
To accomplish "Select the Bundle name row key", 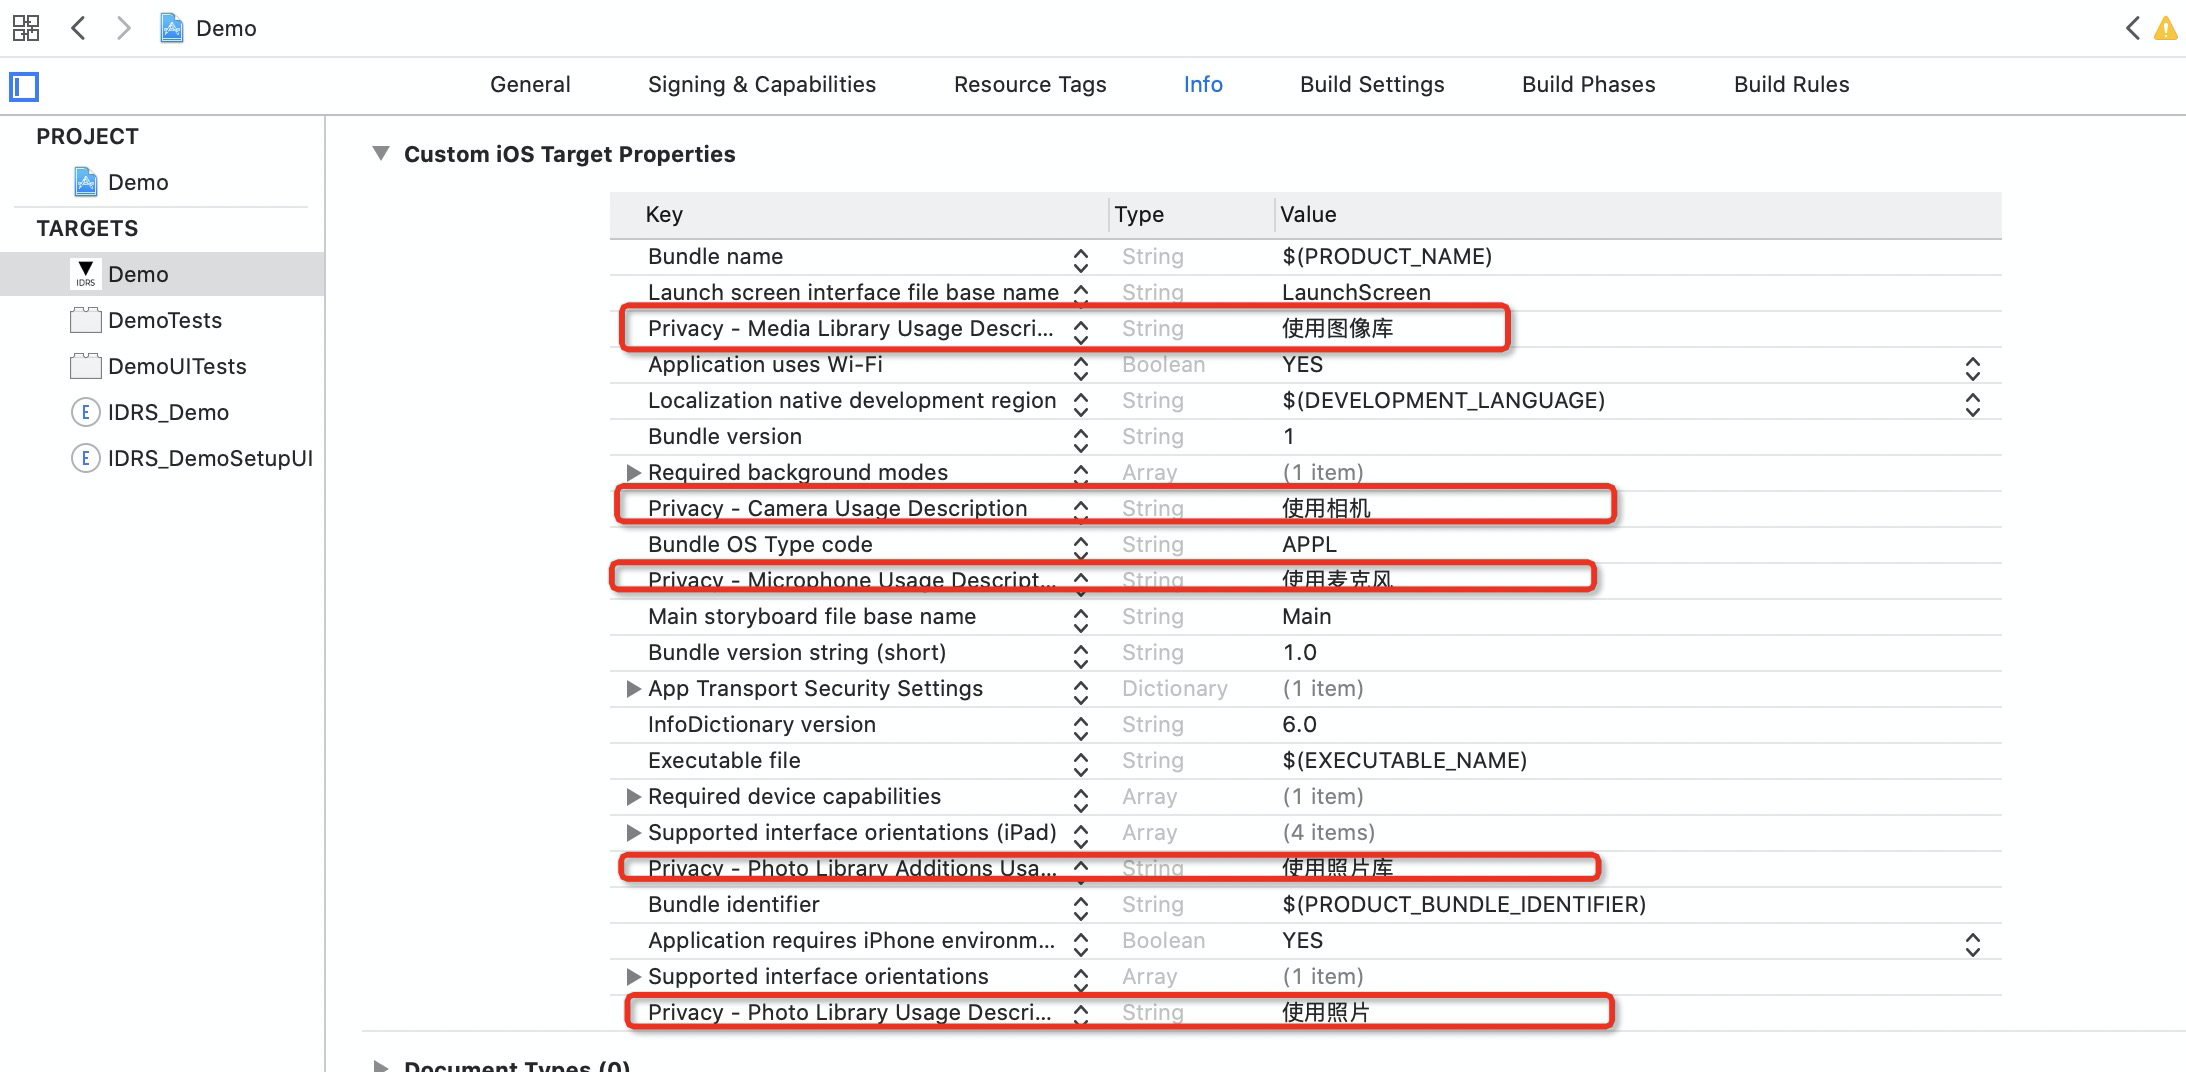I will click(x=715, y=257).
